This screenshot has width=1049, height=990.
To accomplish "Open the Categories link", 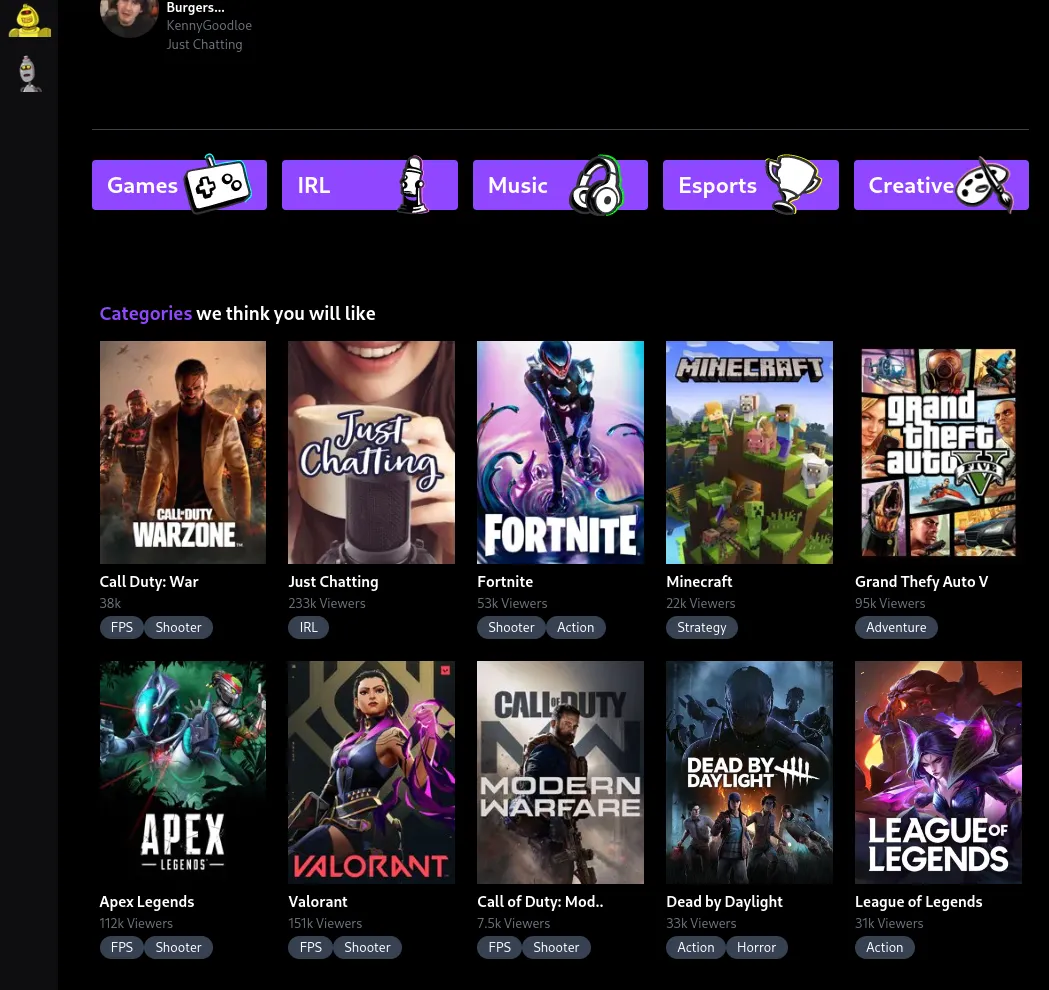I will pyautogui.click(x=145, y=313).
